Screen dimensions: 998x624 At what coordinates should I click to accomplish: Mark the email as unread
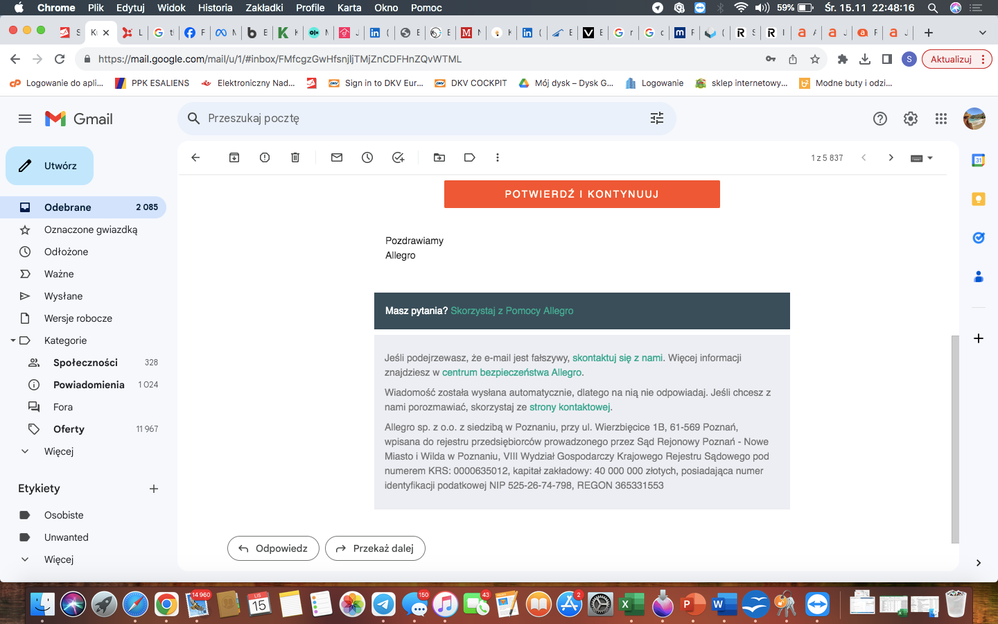337,157
